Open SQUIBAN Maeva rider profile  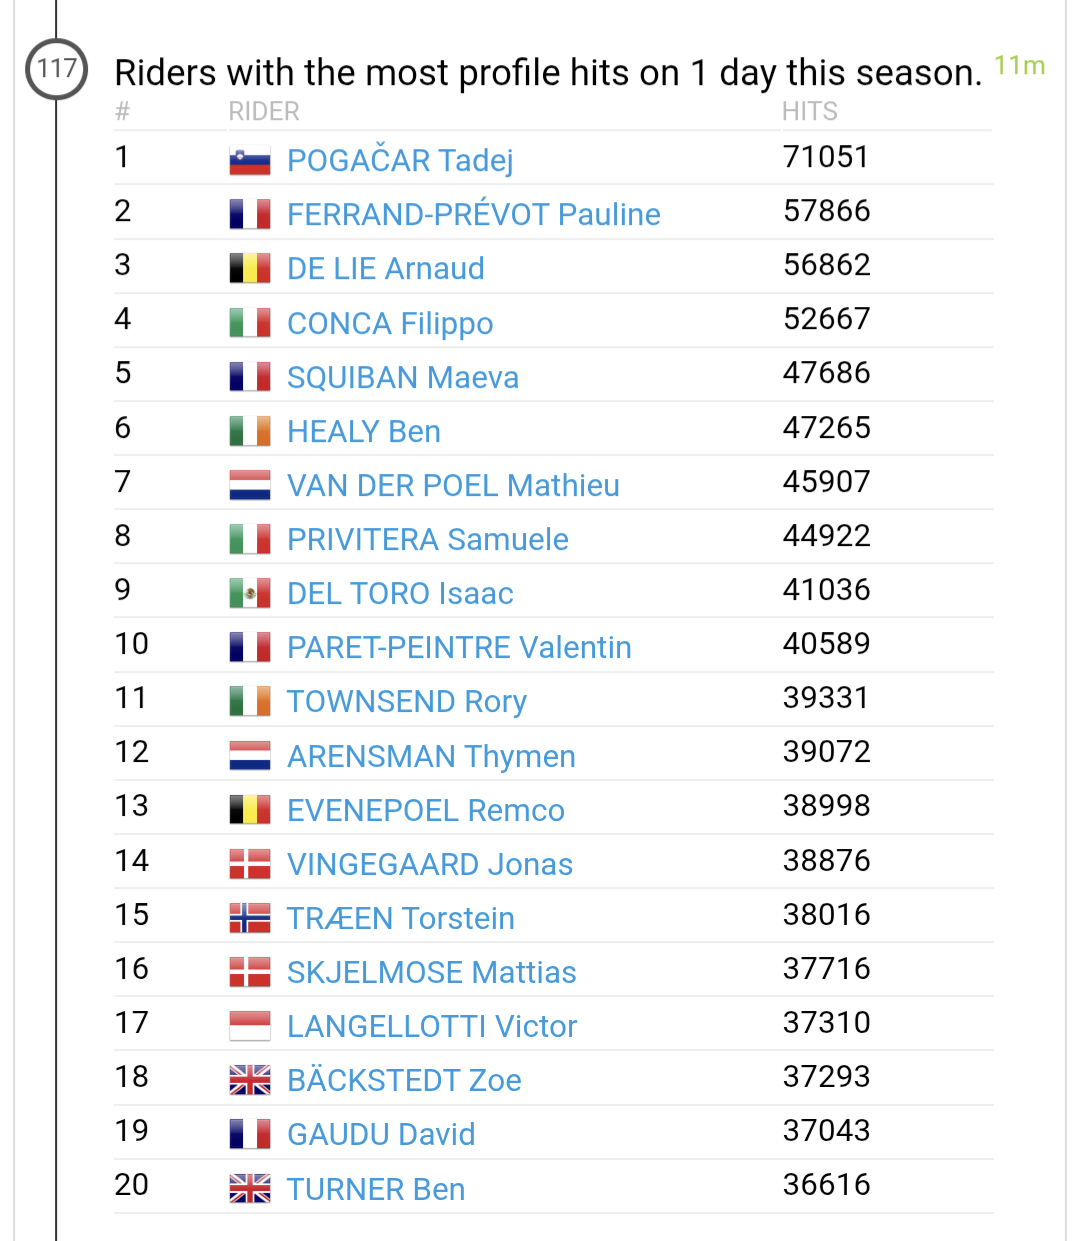tap(403, 377)
